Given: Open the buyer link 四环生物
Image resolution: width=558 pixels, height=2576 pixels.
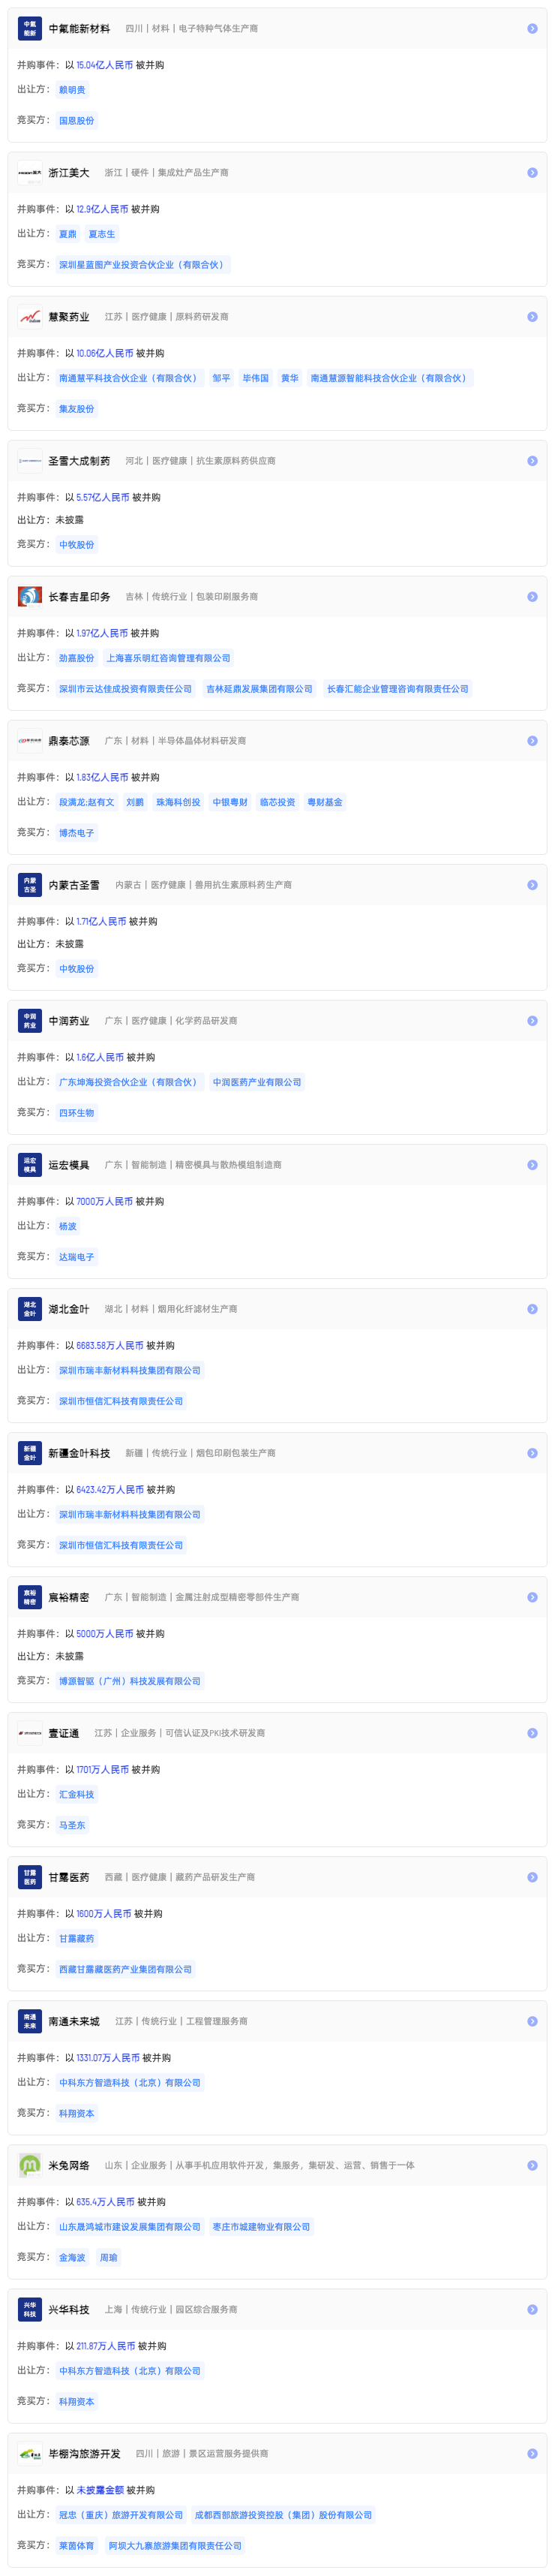Looking at the screenshot, I should 76,1113.
